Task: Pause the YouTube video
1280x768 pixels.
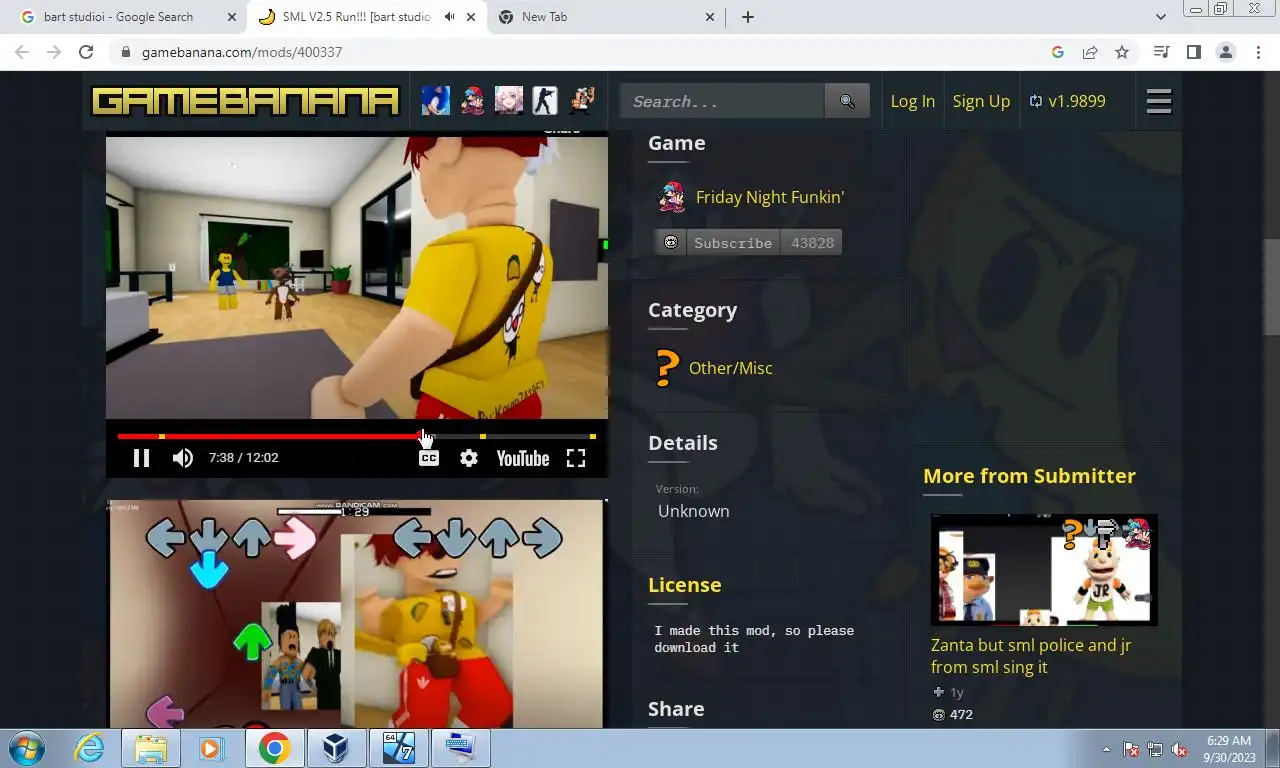Action: point(141,458)
